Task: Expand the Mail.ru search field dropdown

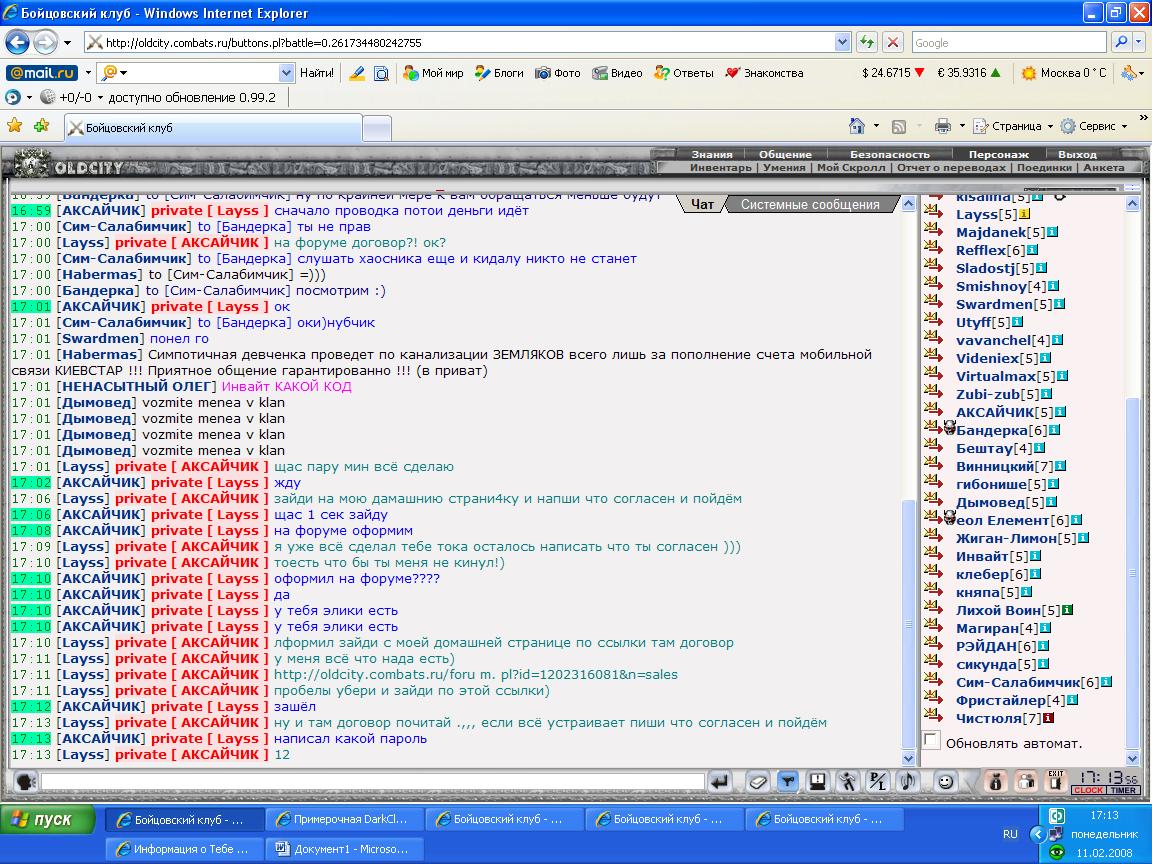Action: (x=287, y=73)
